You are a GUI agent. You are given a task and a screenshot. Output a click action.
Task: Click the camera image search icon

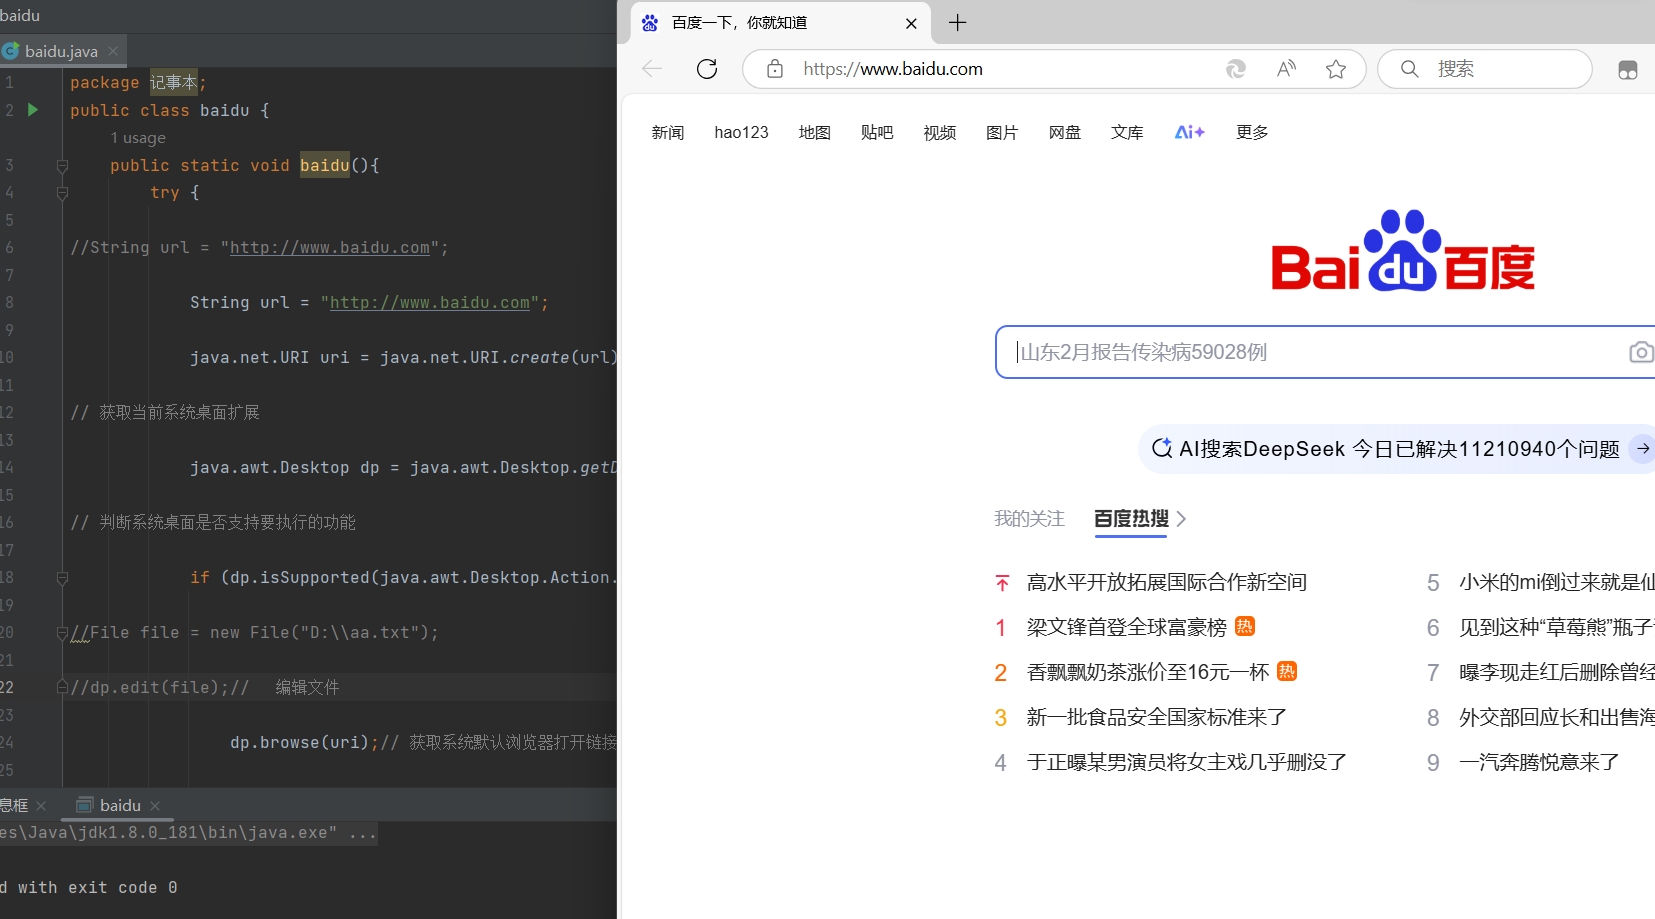(1641, 352)
